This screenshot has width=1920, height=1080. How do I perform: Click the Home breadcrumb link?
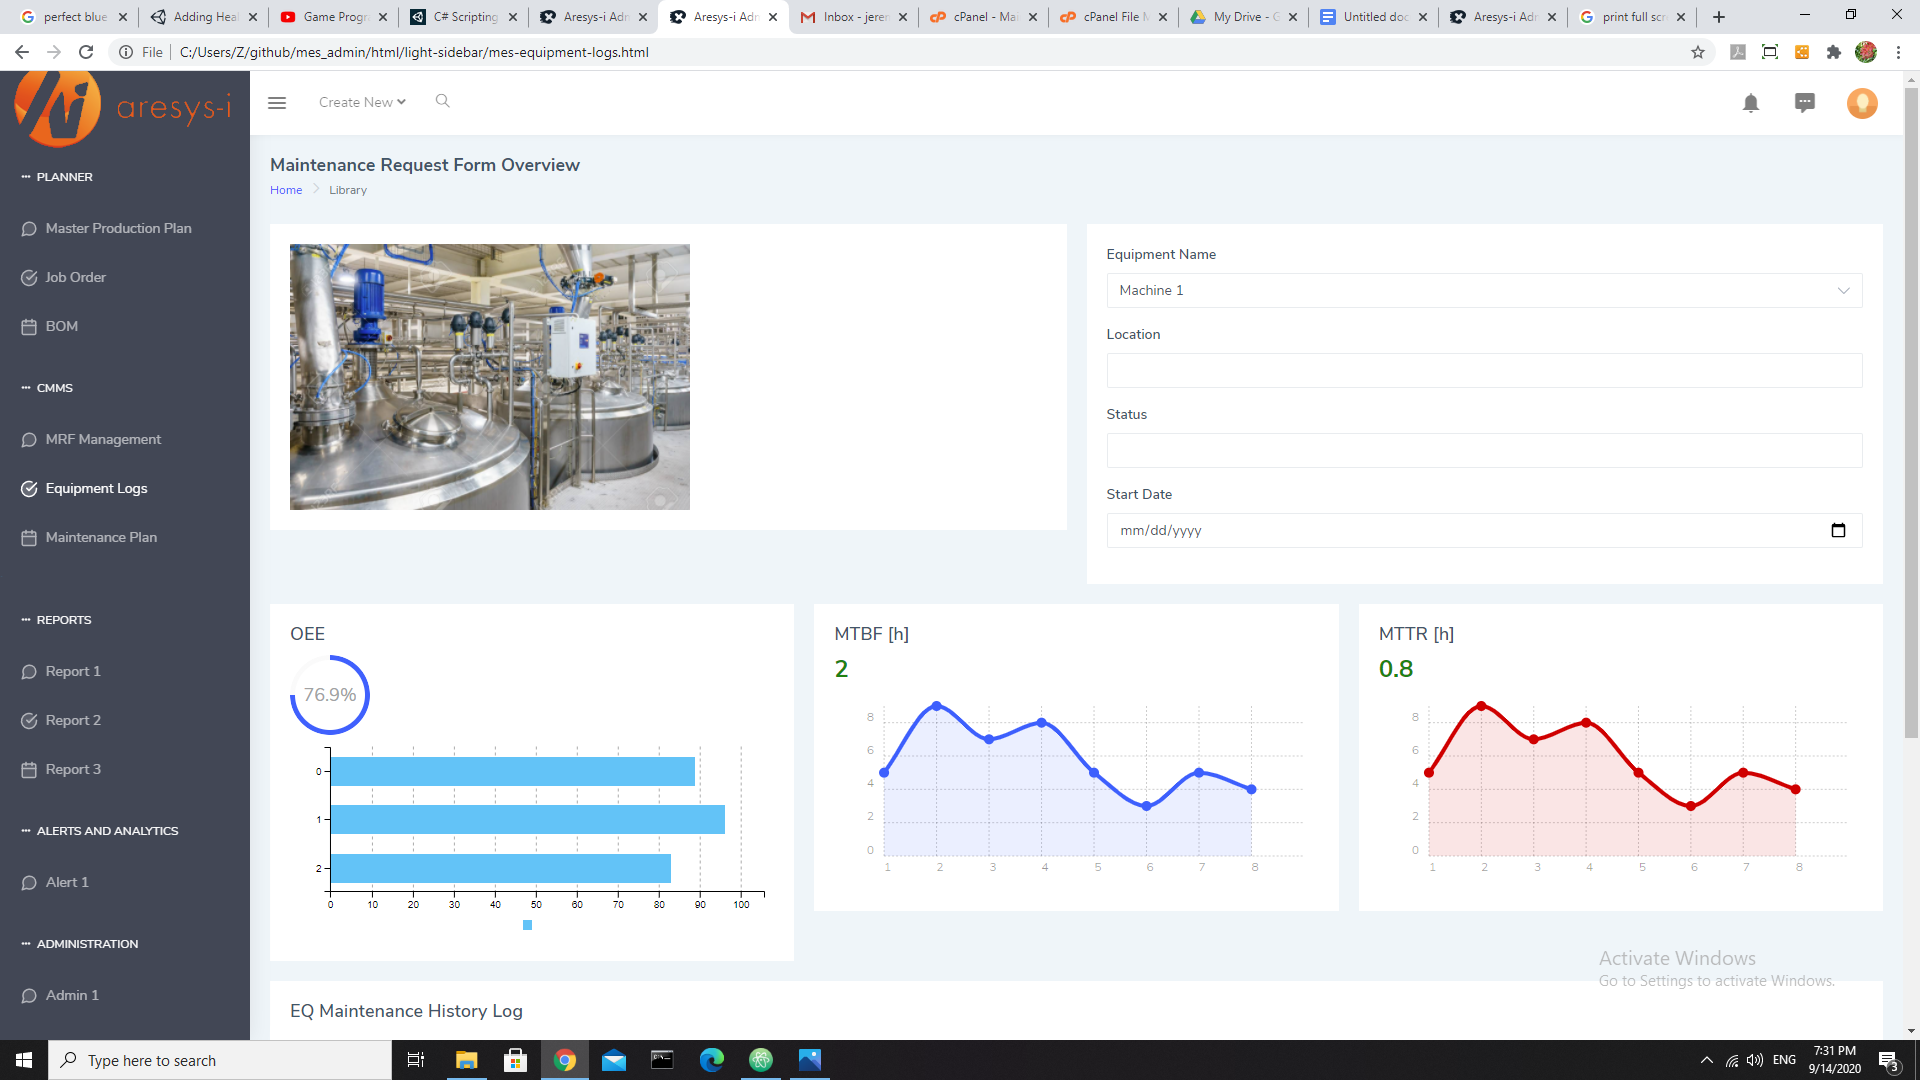286,190
